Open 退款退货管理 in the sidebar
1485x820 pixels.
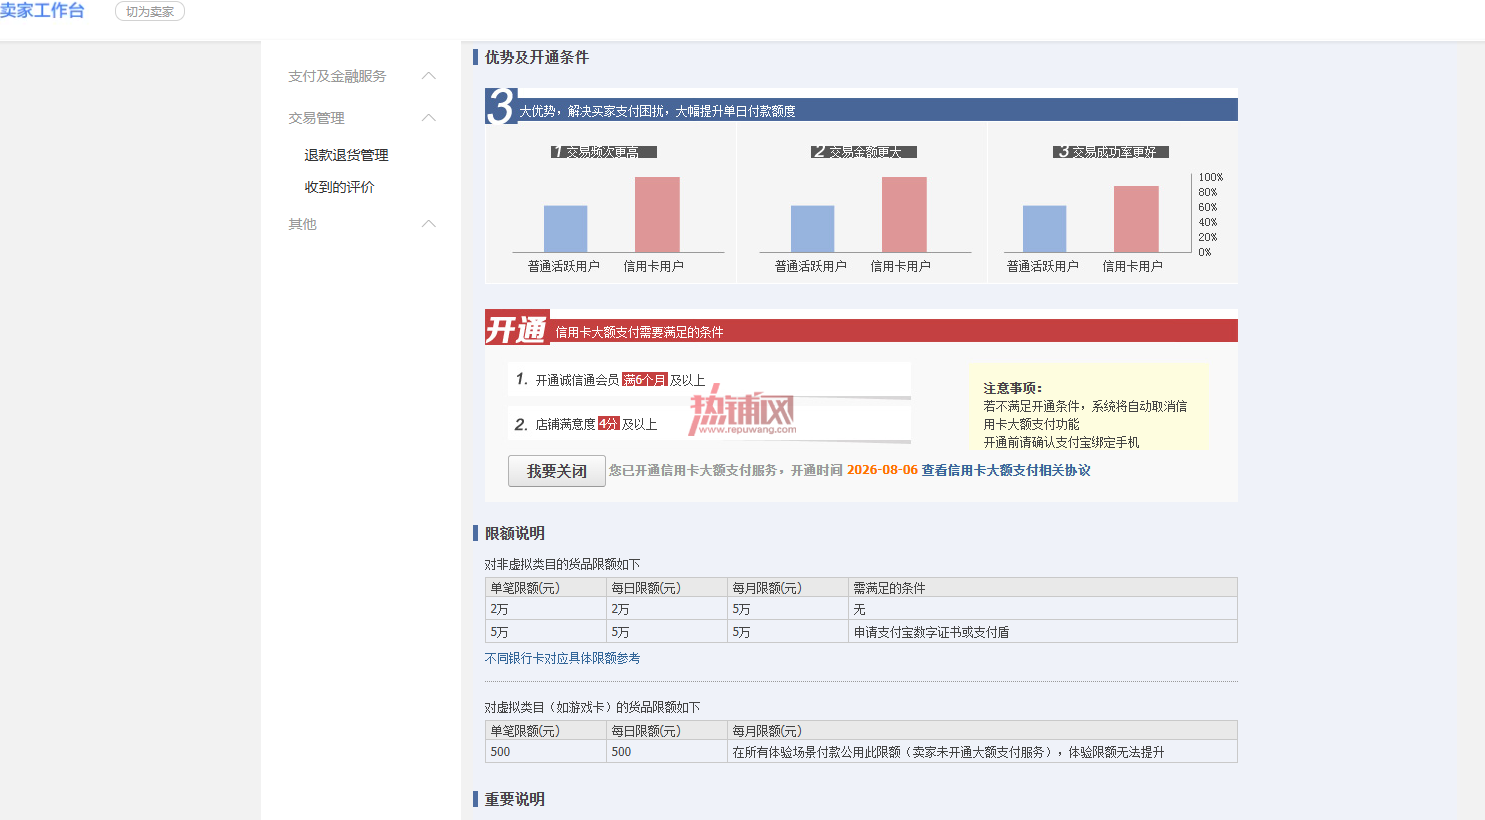point(346,155)
